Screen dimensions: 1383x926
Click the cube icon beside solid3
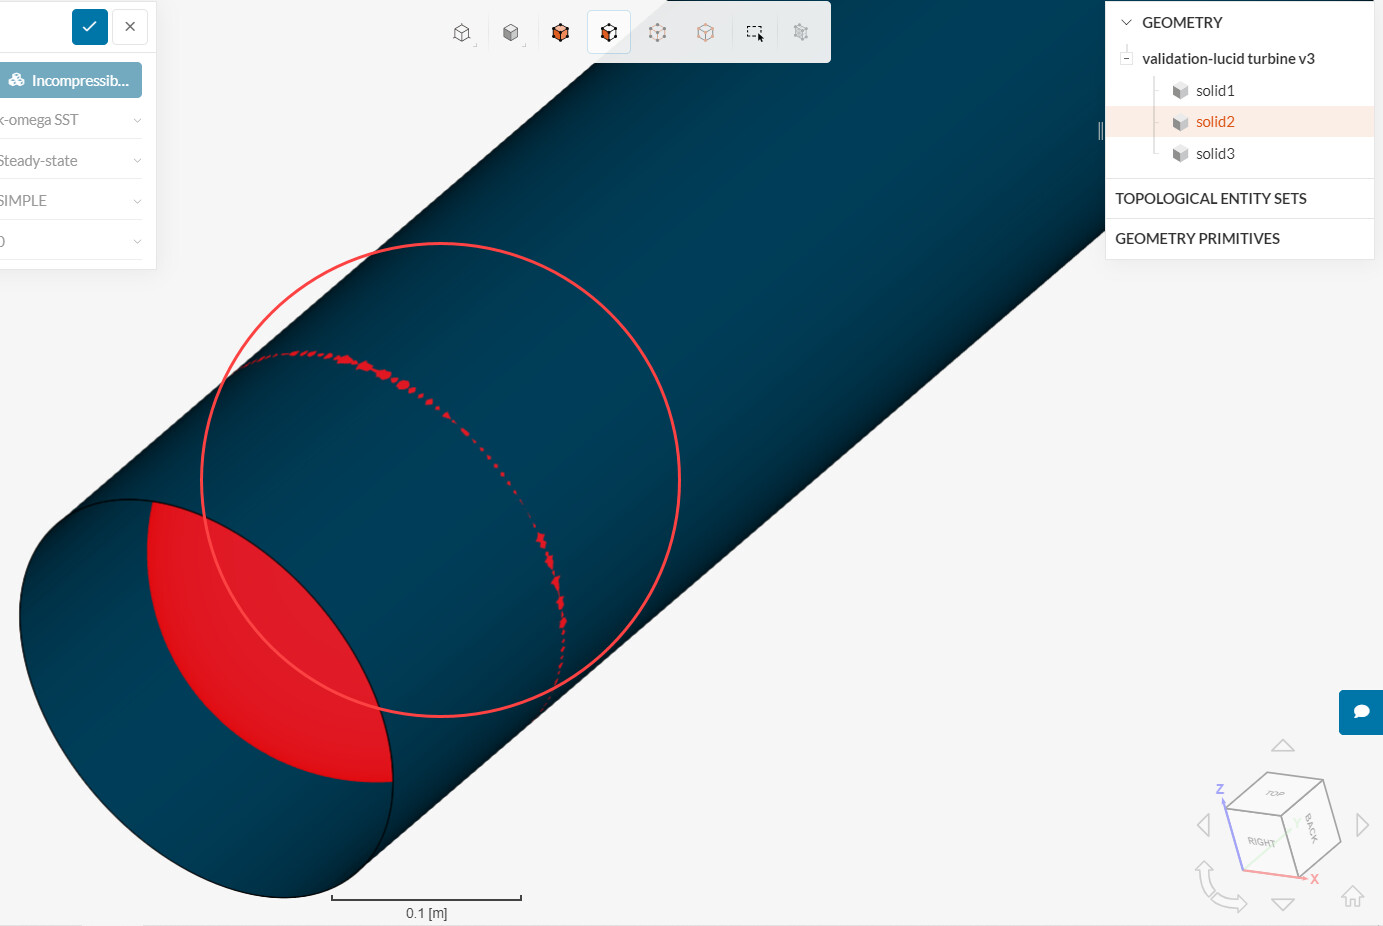(x=1180, y=154)
